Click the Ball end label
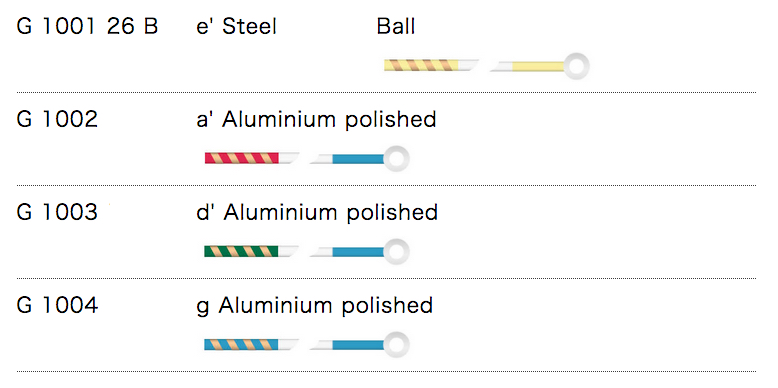 396,26
